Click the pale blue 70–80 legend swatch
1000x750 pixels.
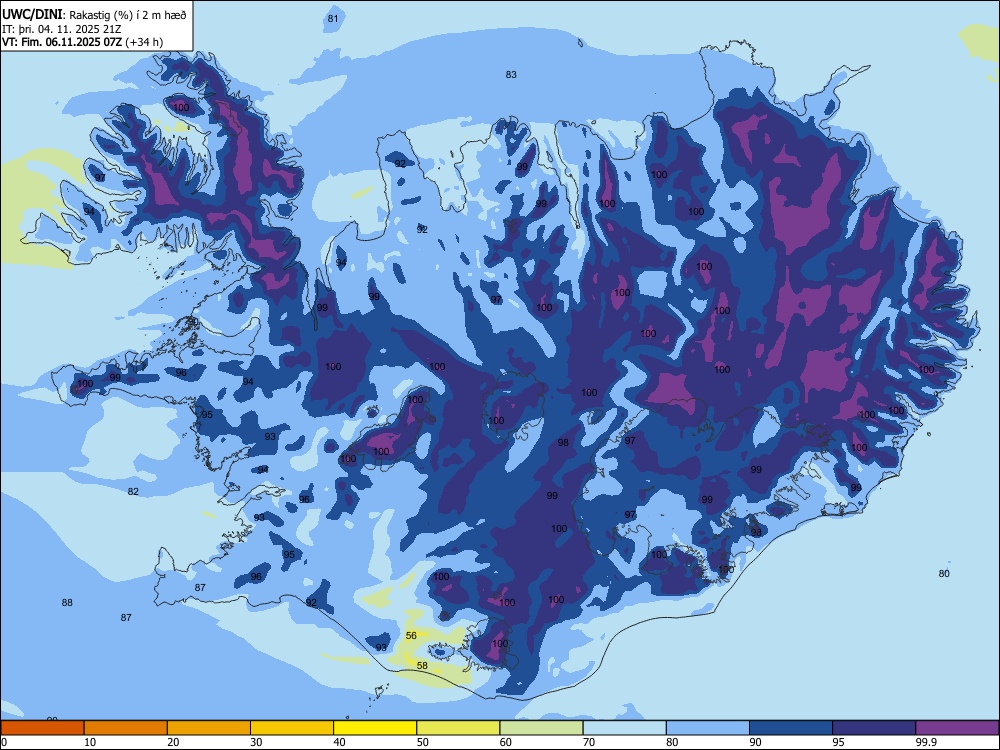pyautogui.click(x=624, y=728)
